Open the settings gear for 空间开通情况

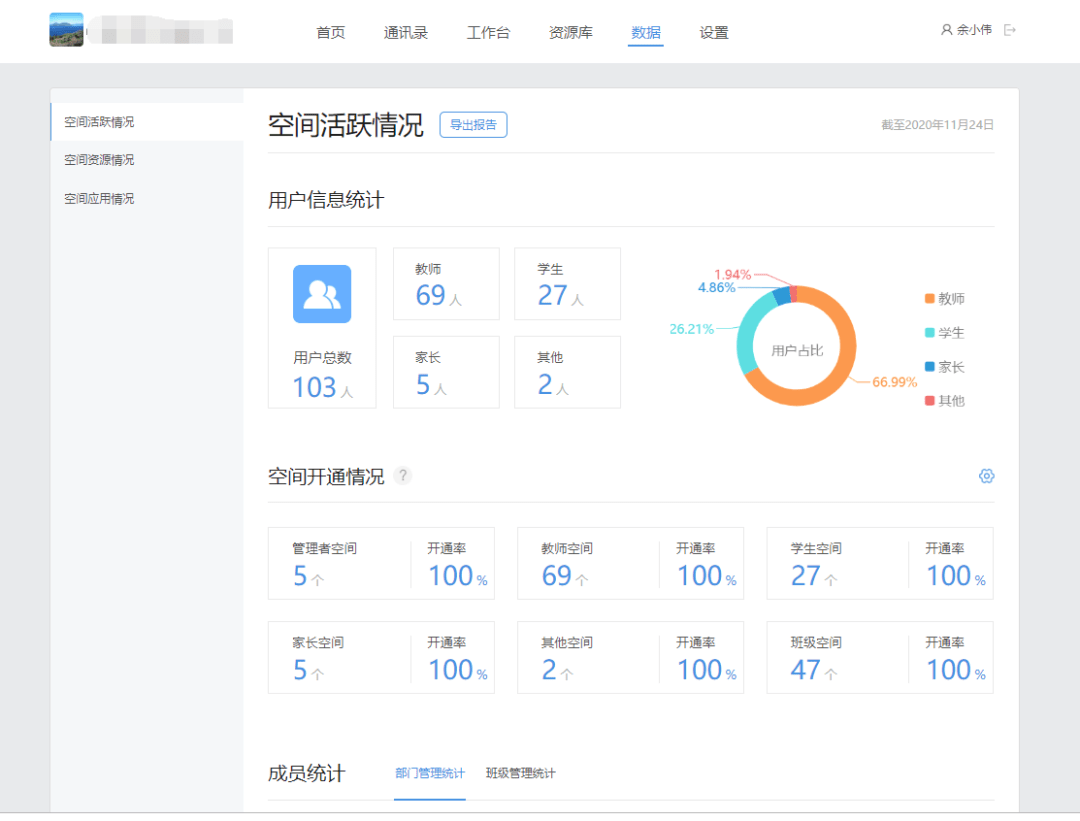point(986,476)
